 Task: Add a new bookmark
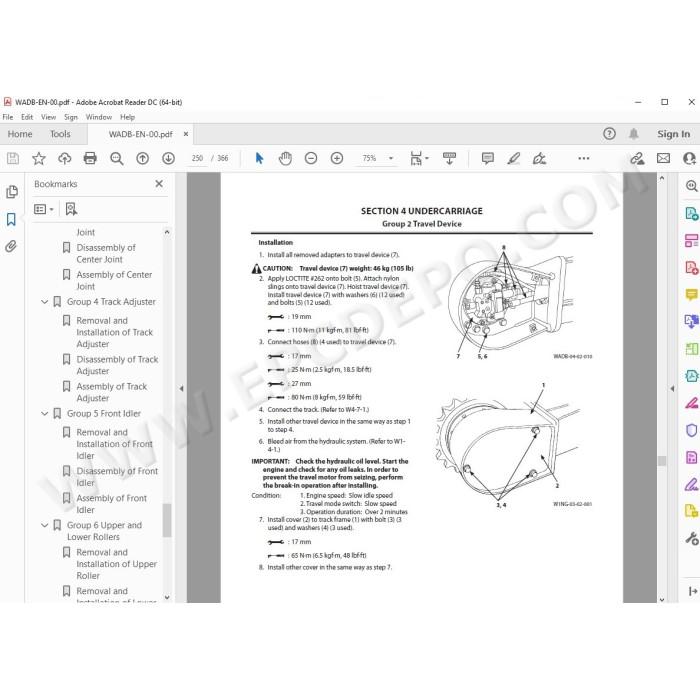tap(71, 209)
